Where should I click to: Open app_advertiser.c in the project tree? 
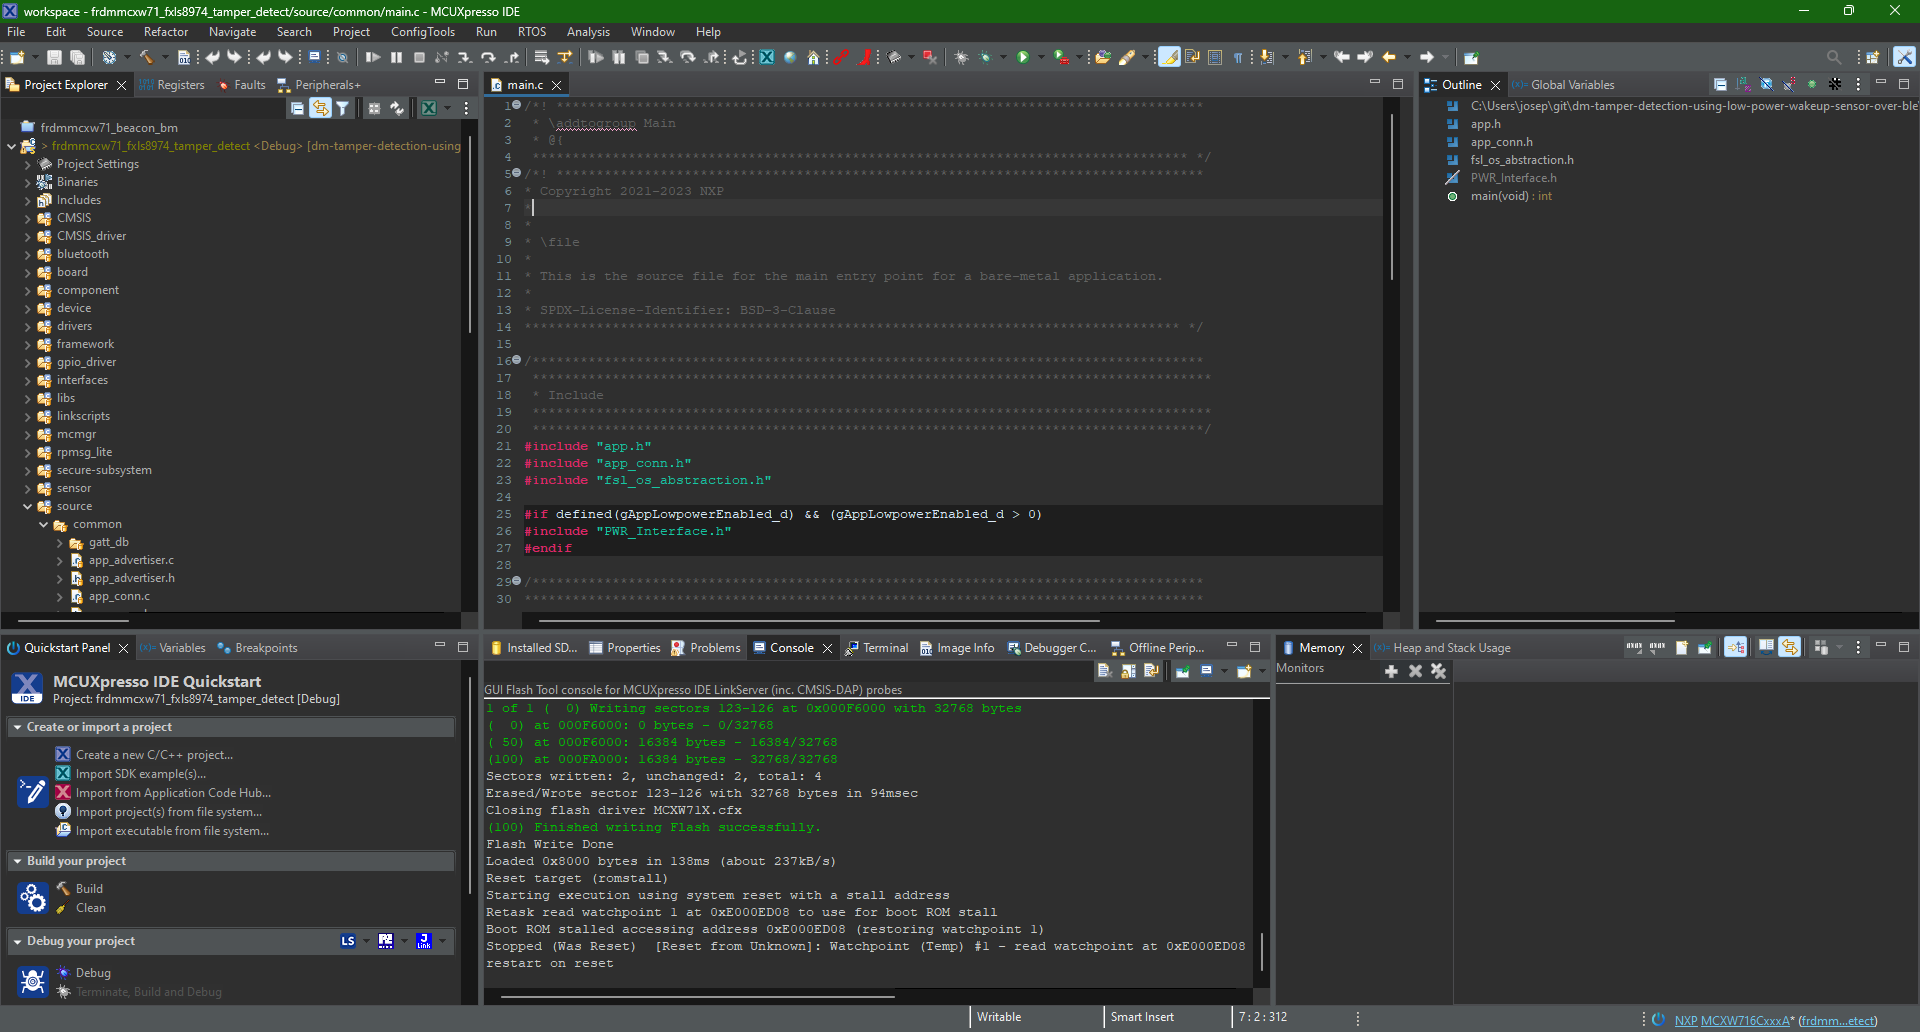pyautogui.click(x=131, y=561)
